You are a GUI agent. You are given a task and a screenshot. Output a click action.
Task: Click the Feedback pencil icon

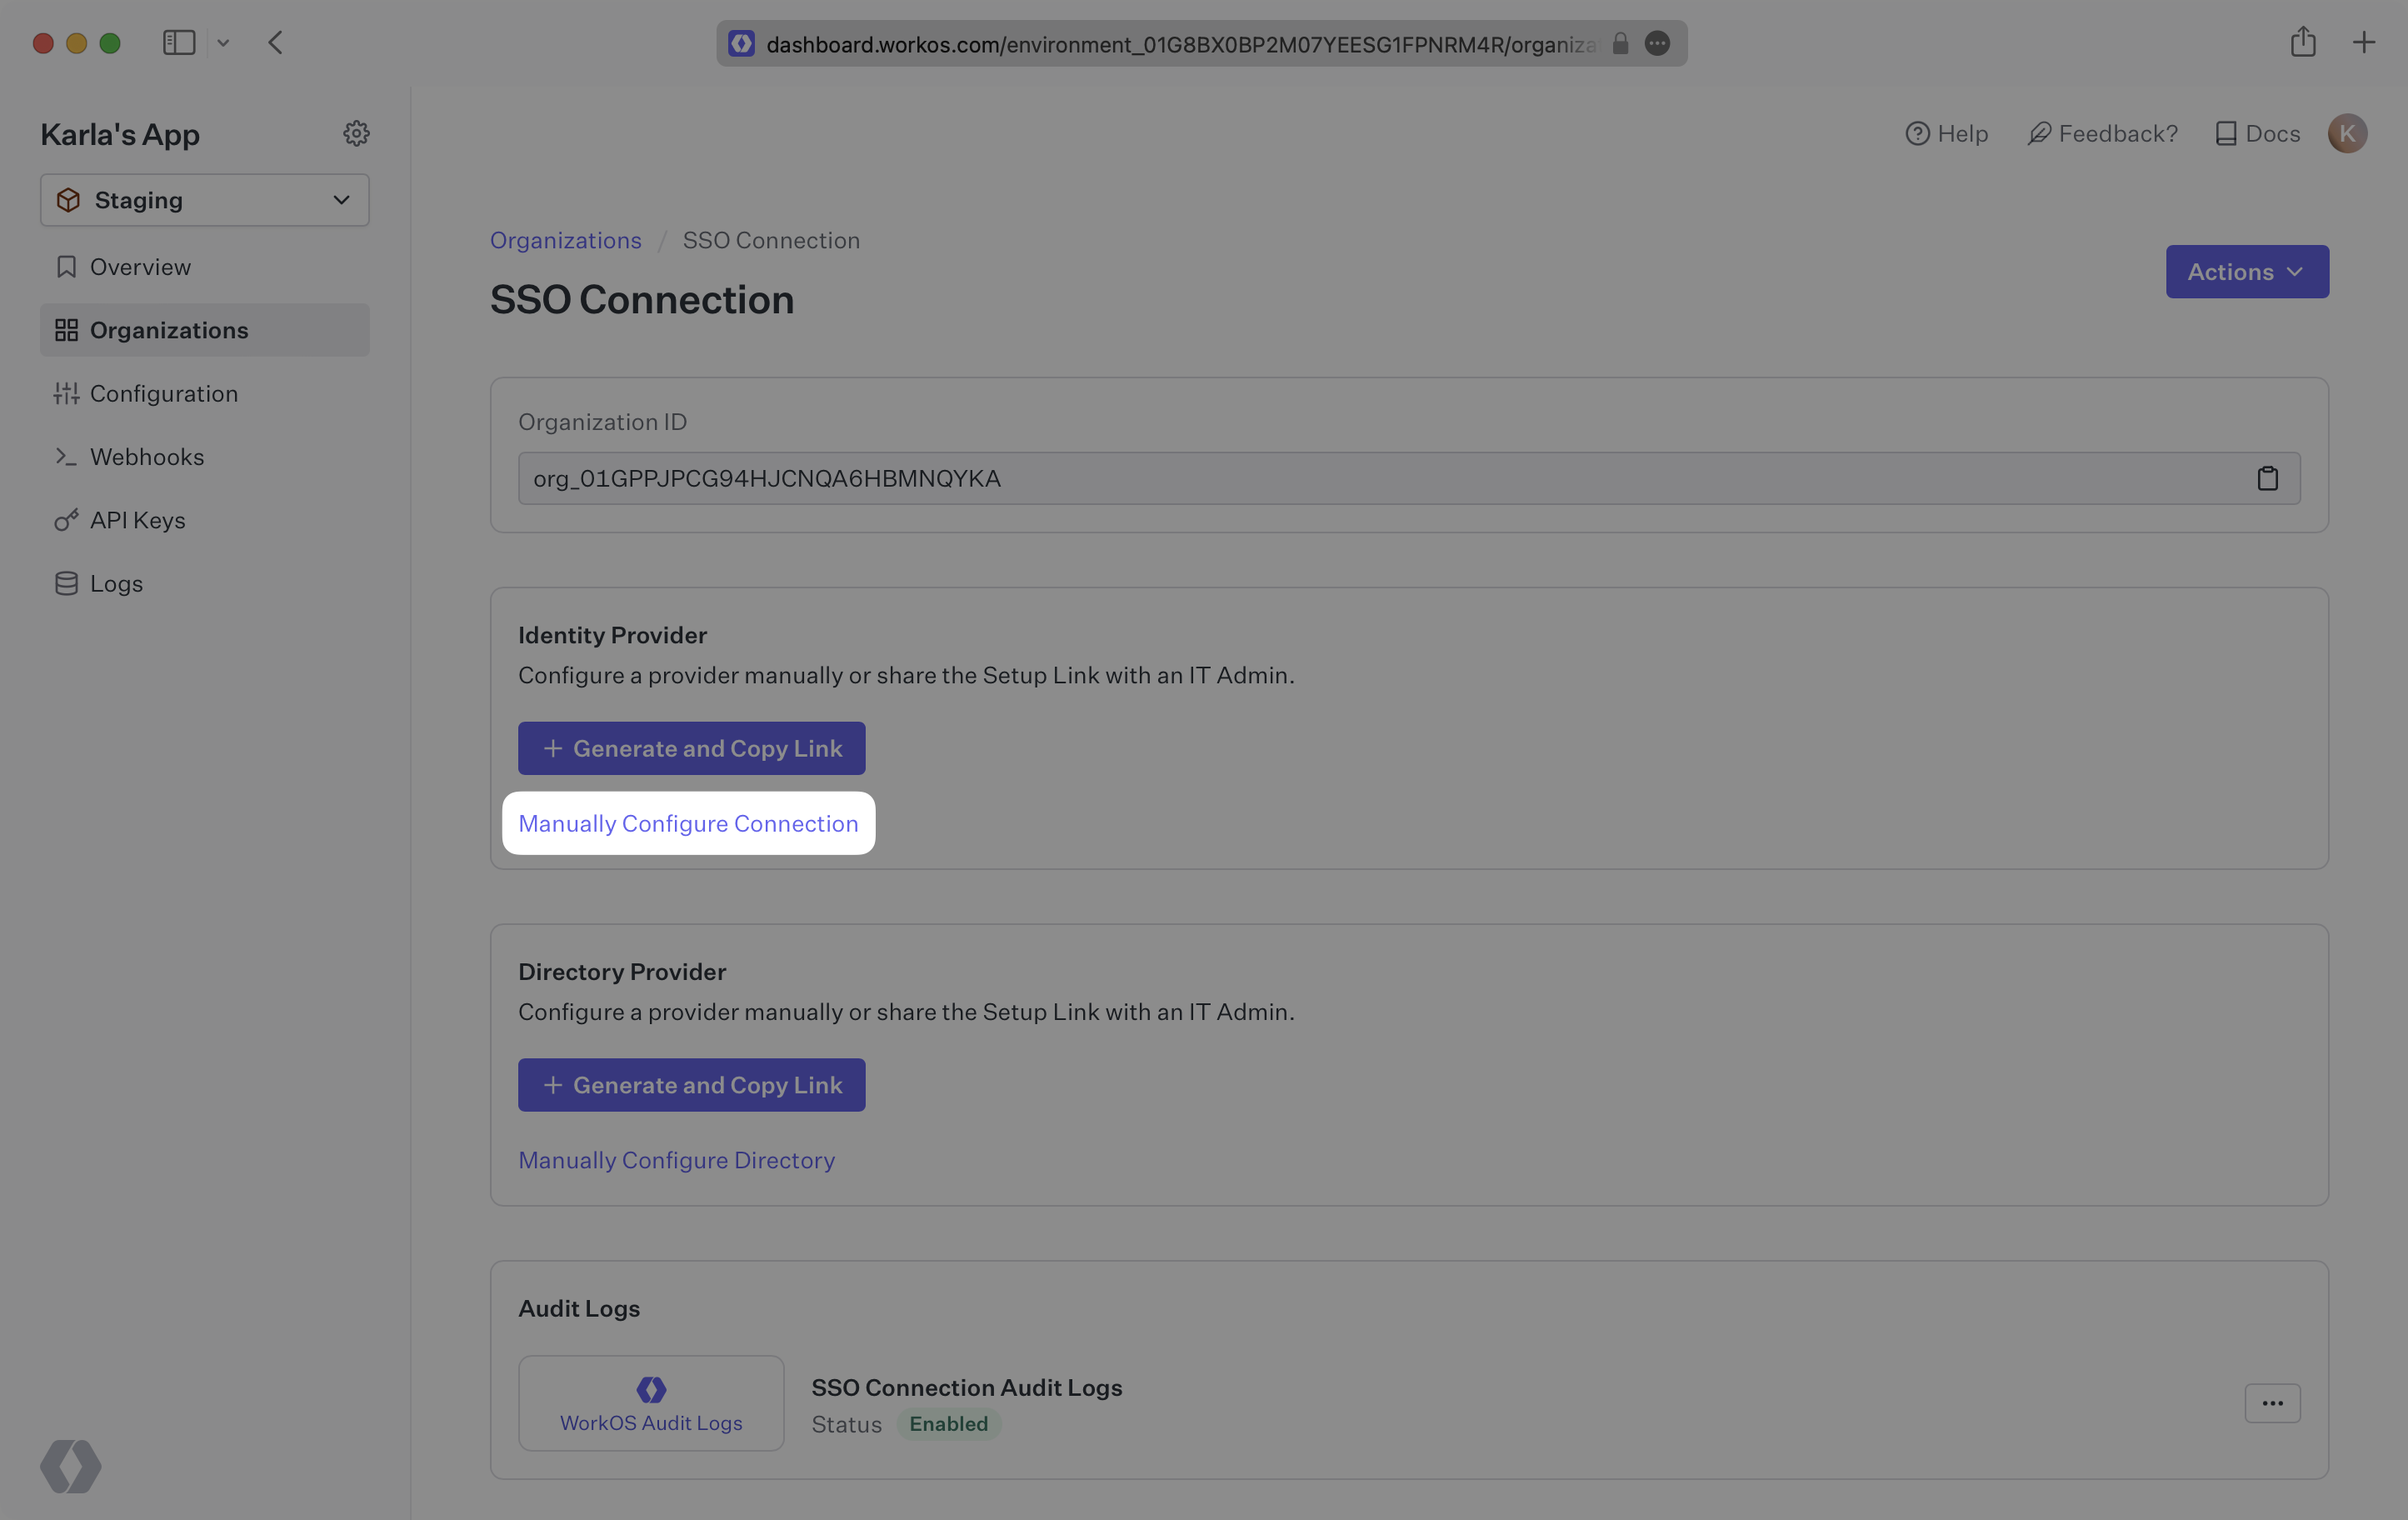pyautogui.click(x=2040, y=133)
